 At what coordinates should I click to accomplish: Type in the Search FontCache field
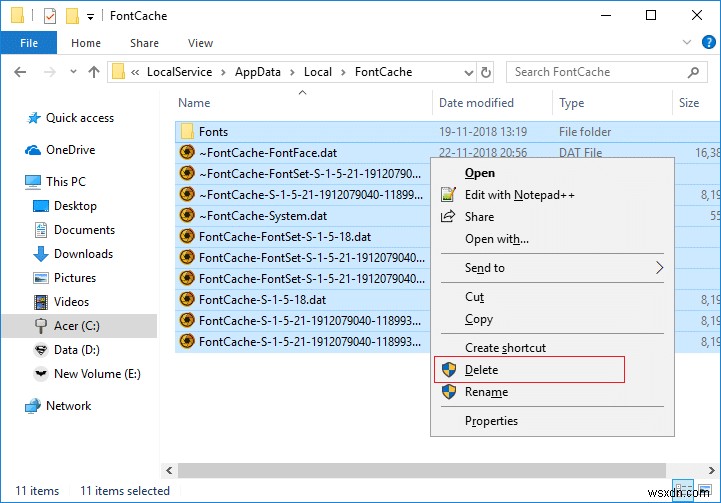tap(596, 72)
